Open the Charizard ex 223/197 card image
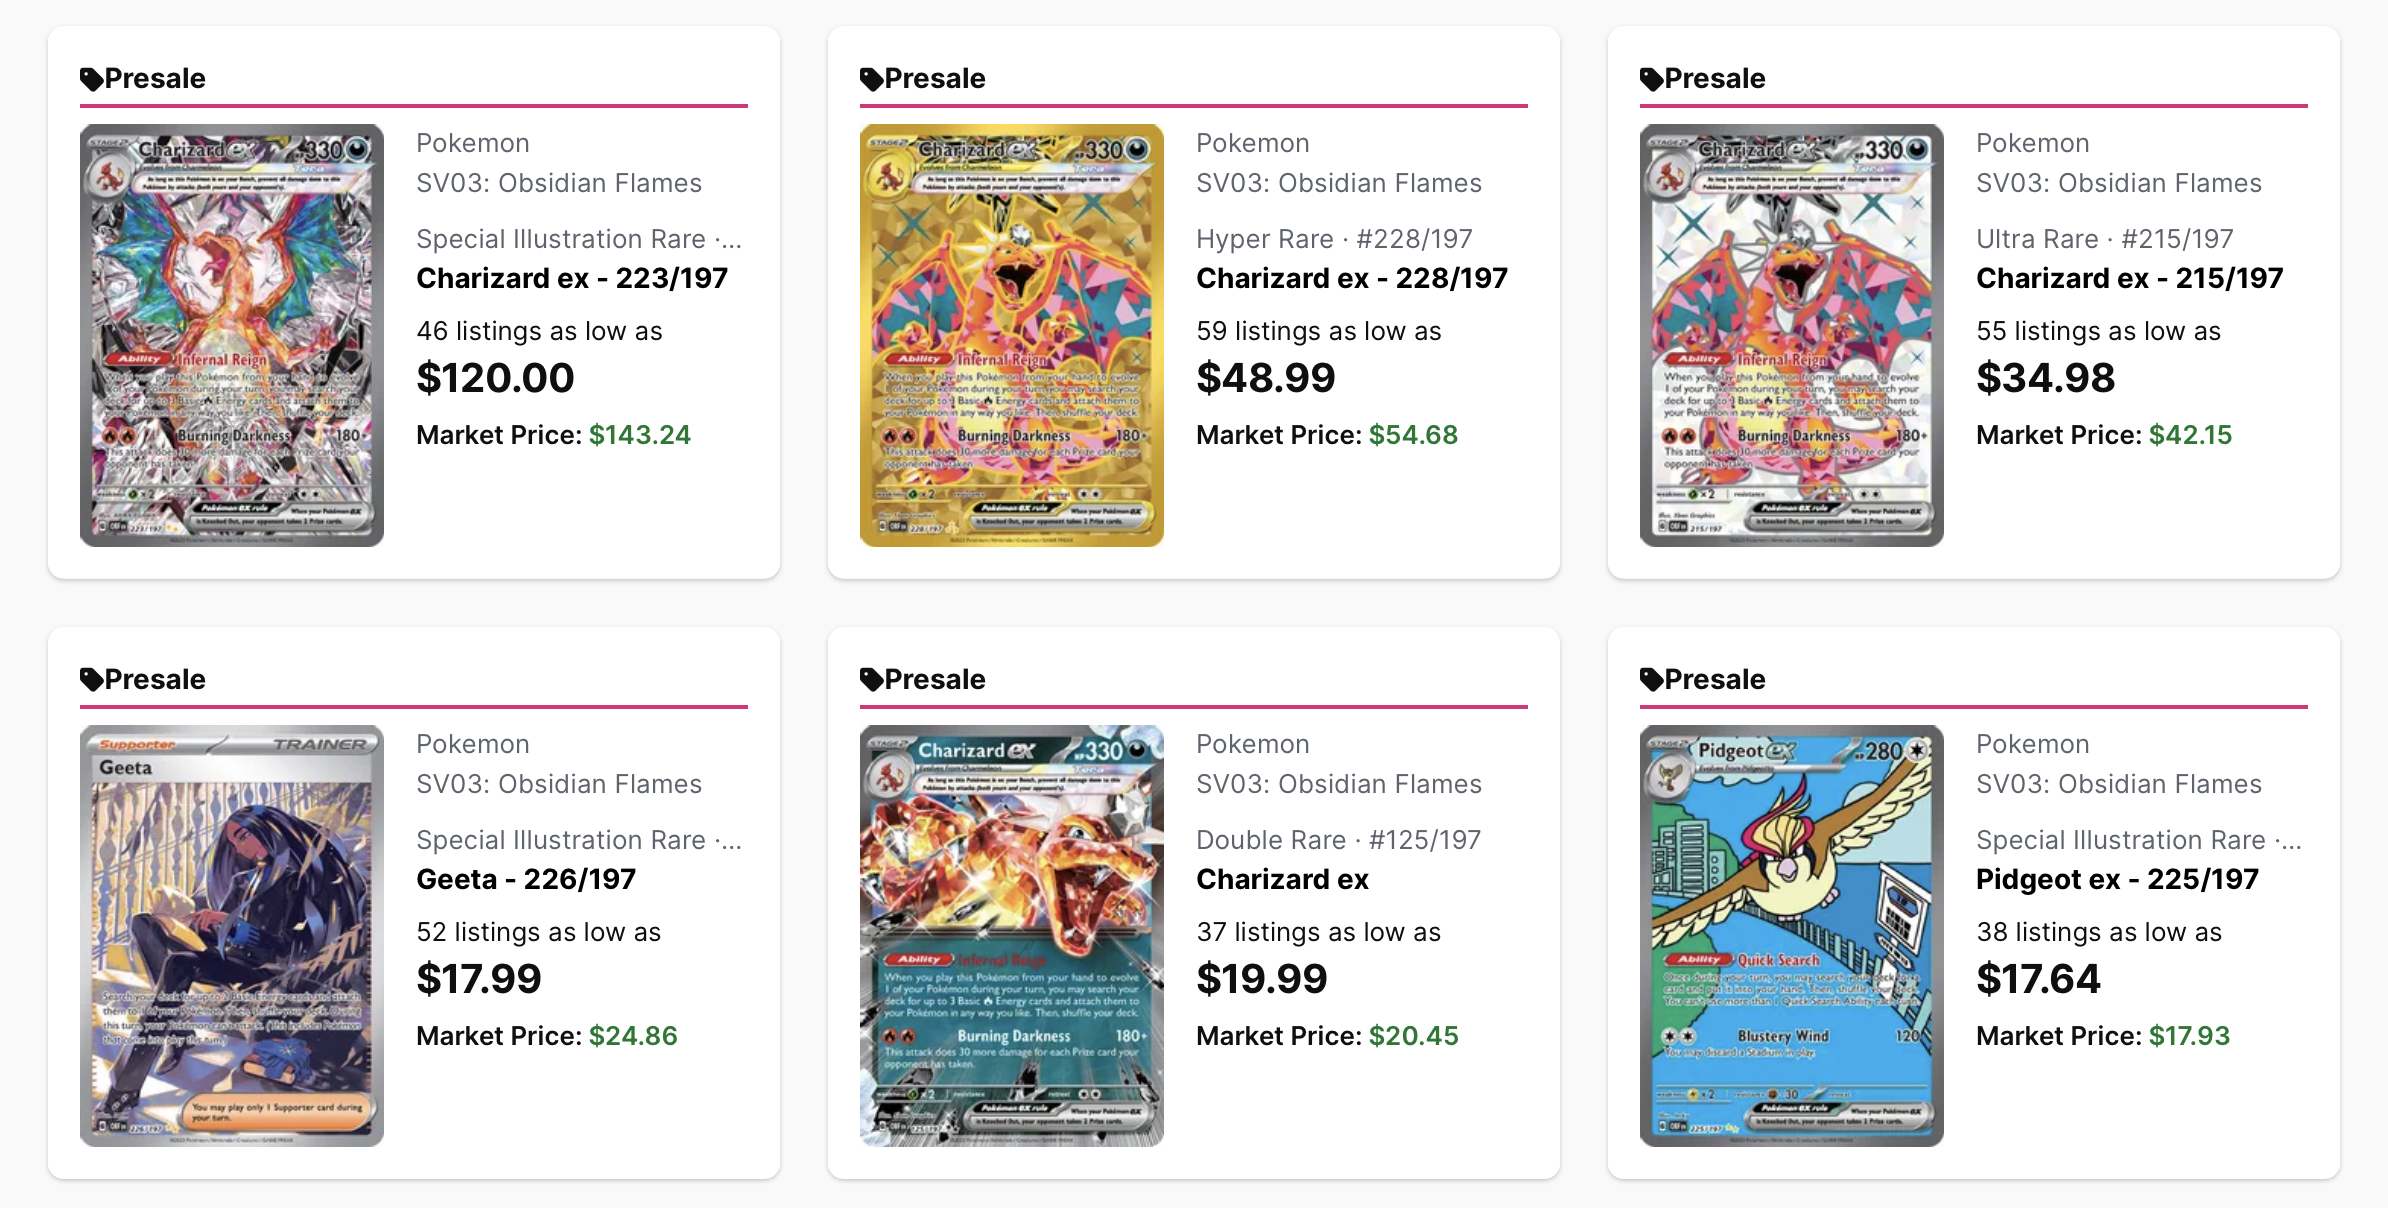 tap(232, 335)
